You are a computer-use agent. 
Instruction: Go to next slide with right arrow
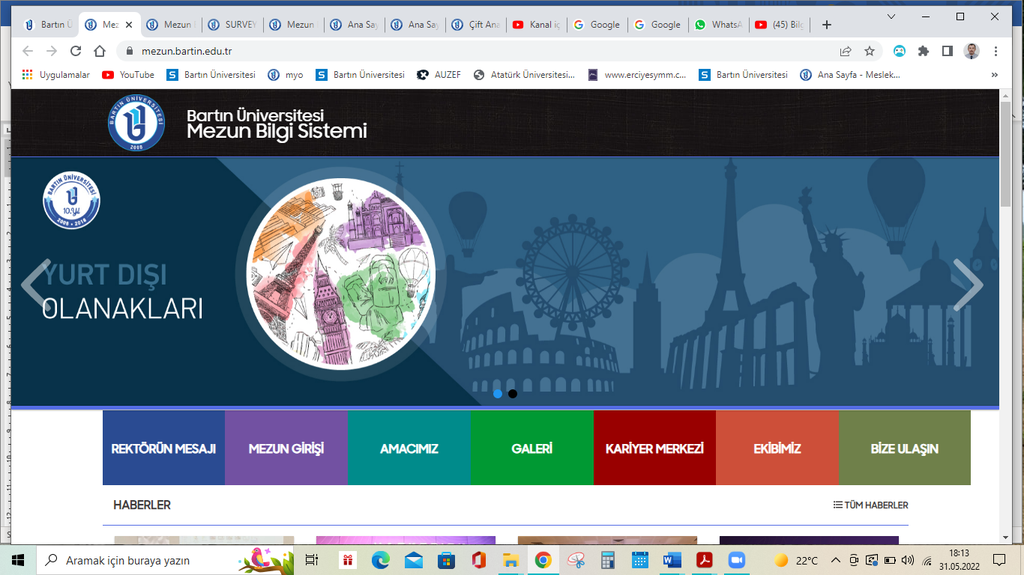[x=967, y=285]
